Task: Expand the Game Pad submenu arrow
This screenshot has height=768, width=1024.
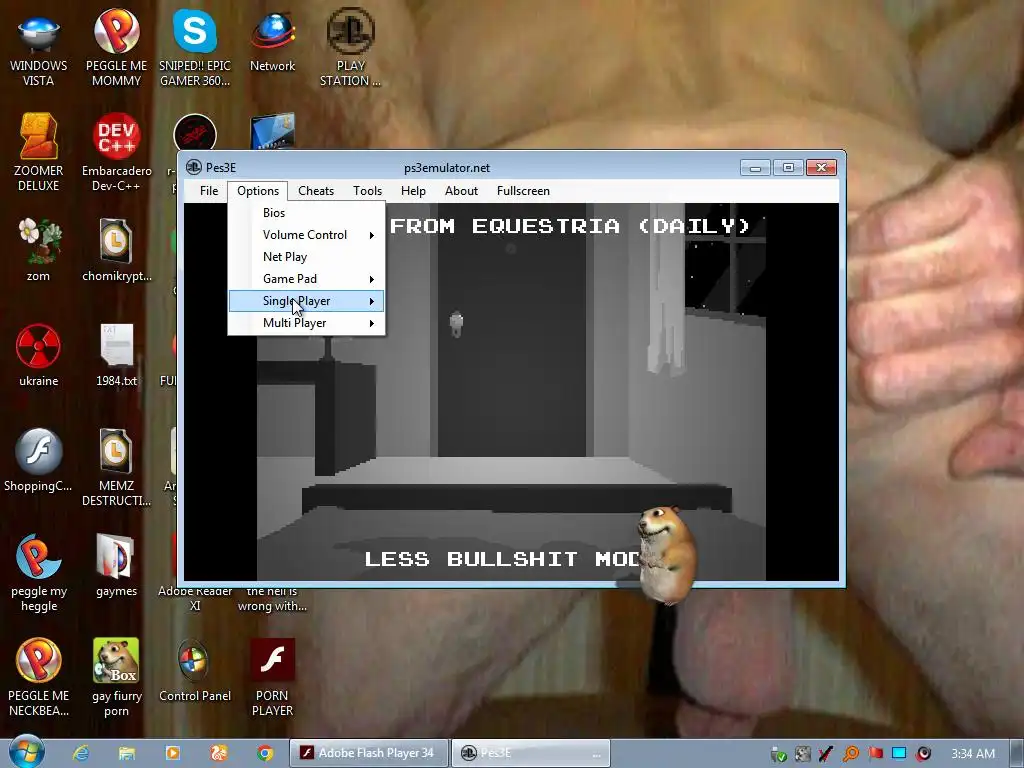Action: 372,279
